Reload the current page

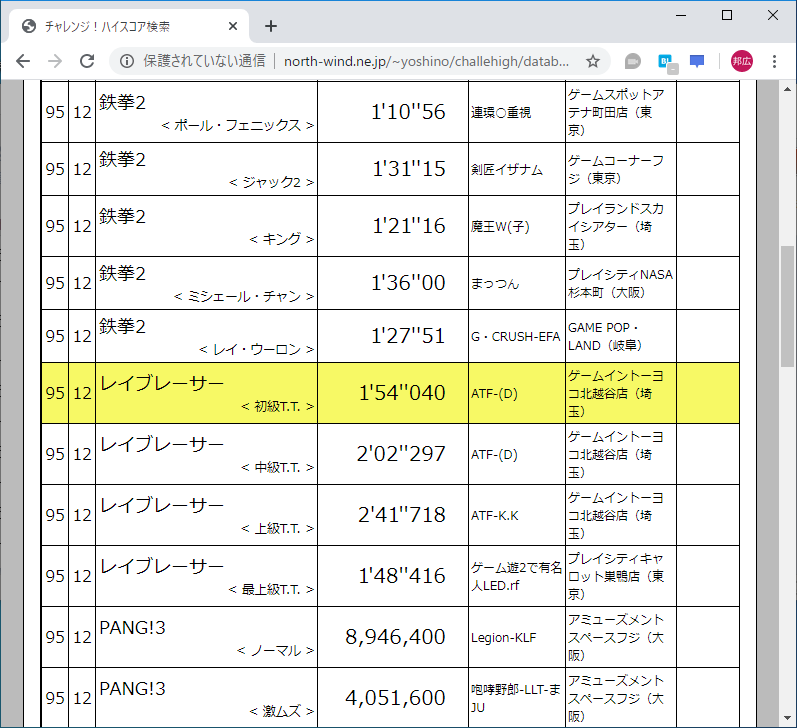[x=87, y=62]
